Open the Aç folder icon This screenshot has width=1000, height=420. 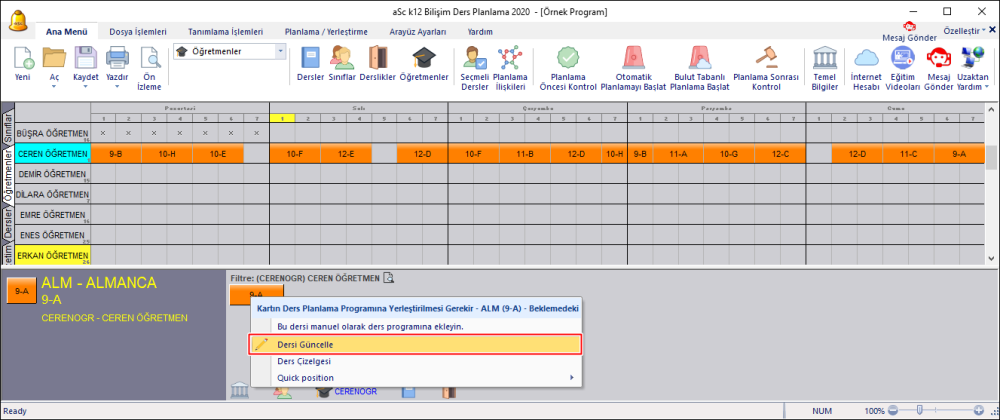(54, 58)
